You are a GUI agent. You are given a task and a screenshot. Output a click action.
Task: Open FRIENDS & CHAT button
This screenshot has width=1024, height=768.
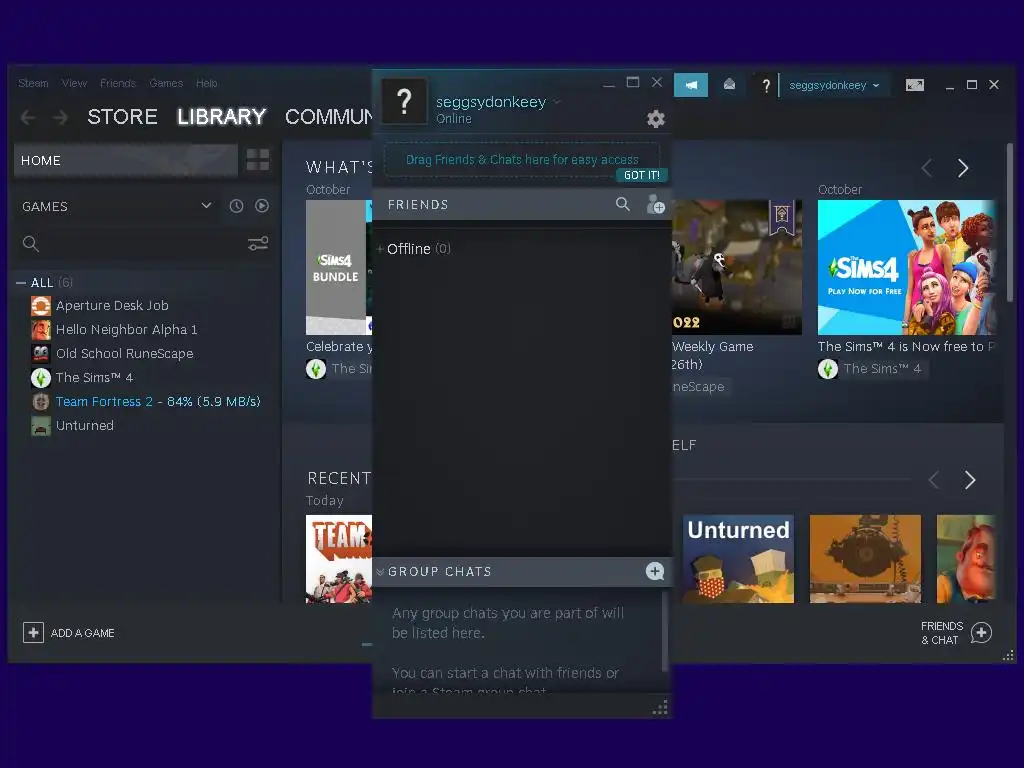[956, 633]
